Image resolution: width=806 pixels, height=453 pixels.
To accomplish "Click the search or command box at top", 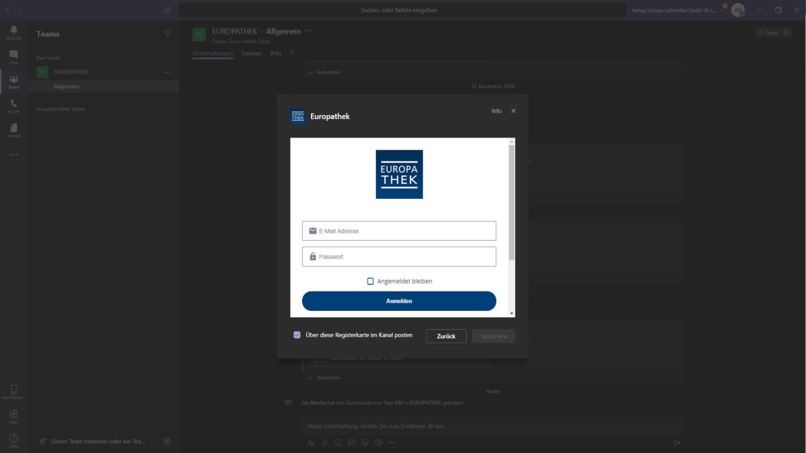I will tap(402, 10).
